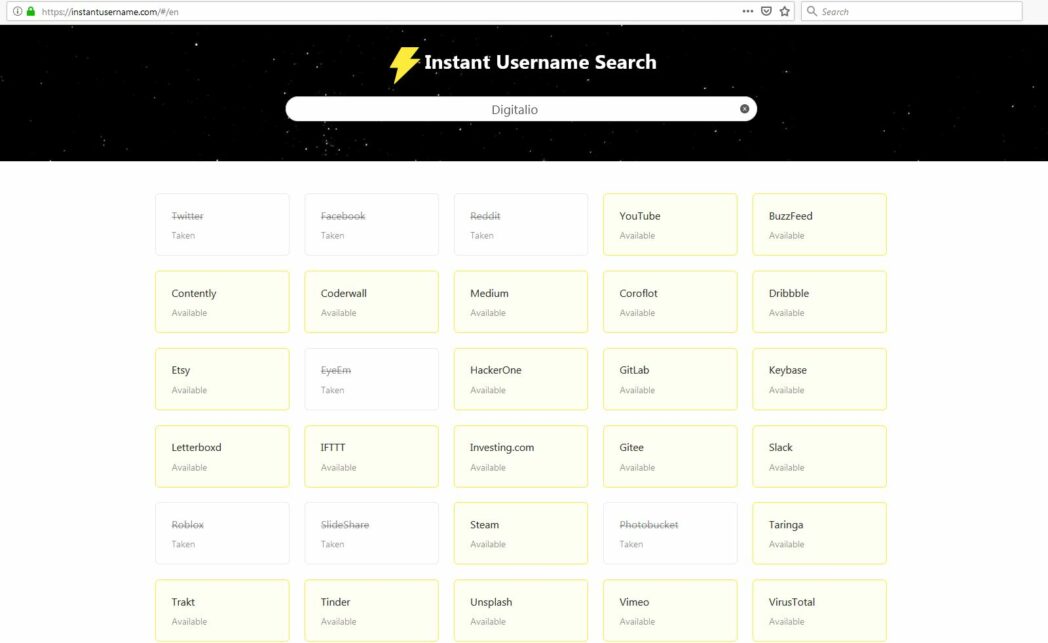The image size is (1048, 643).
Task: Select the Vimeo card
Action: point(670,611)
